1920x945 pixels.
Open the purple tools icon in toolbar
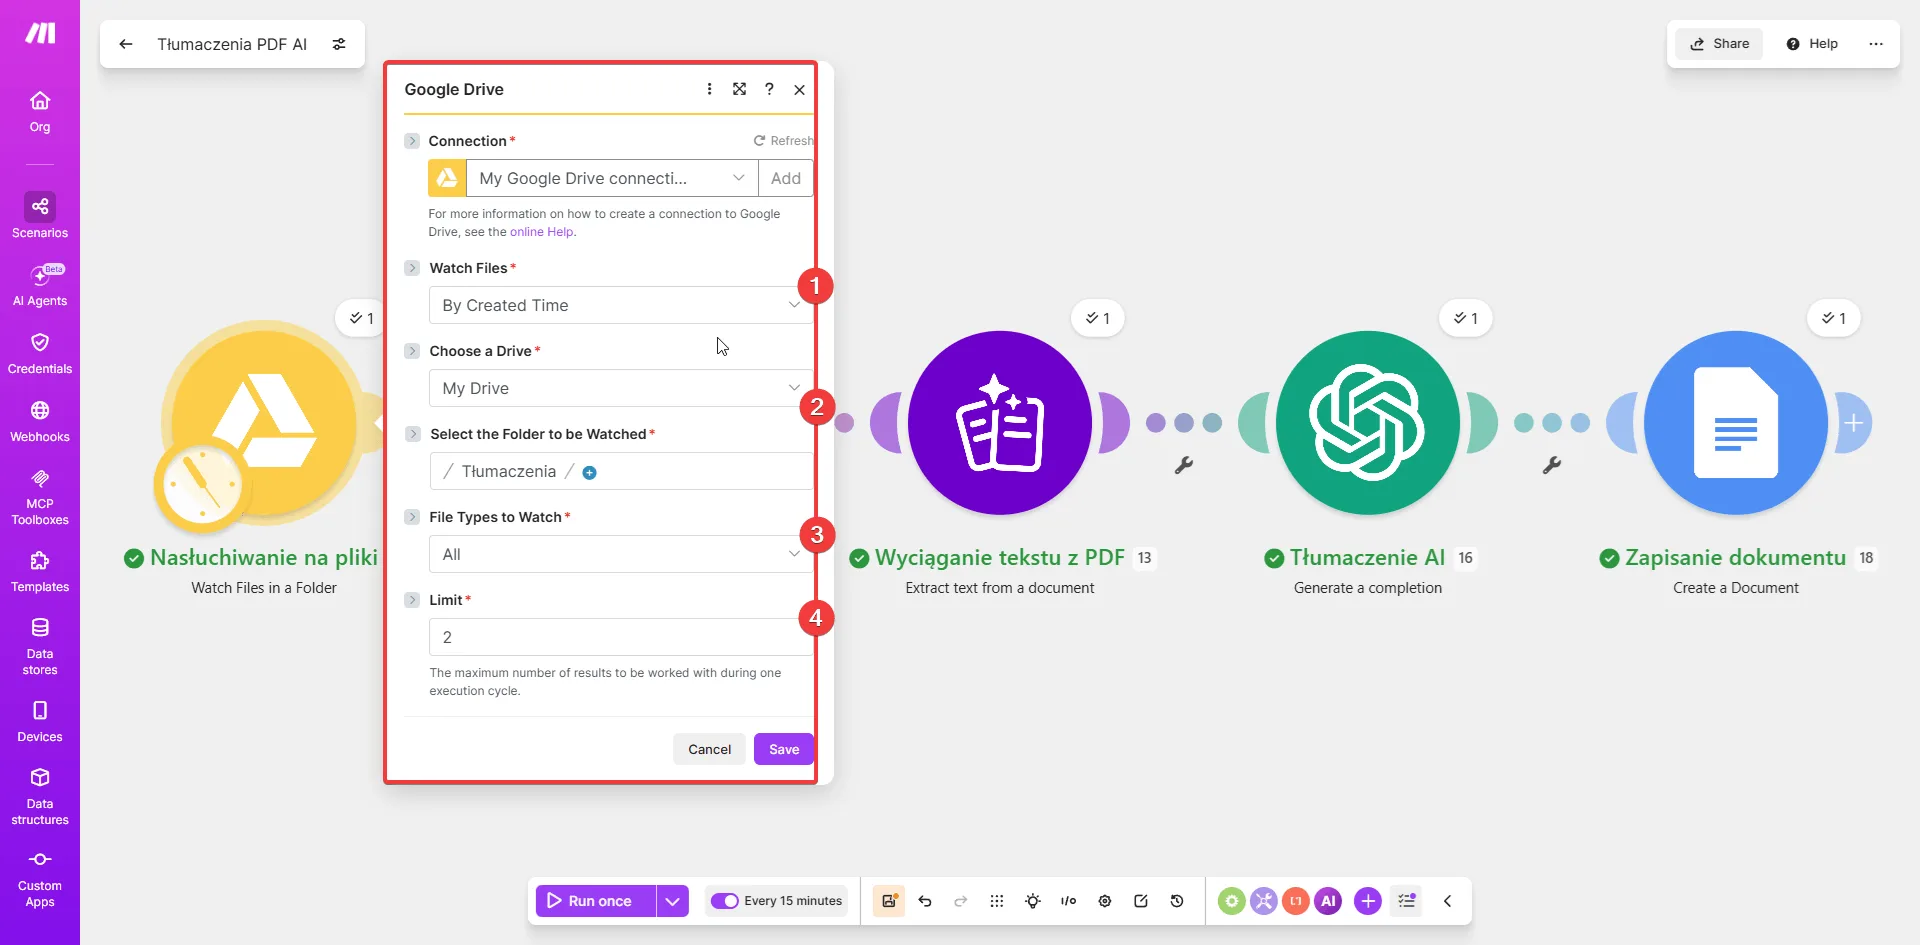coord(1264,901)
